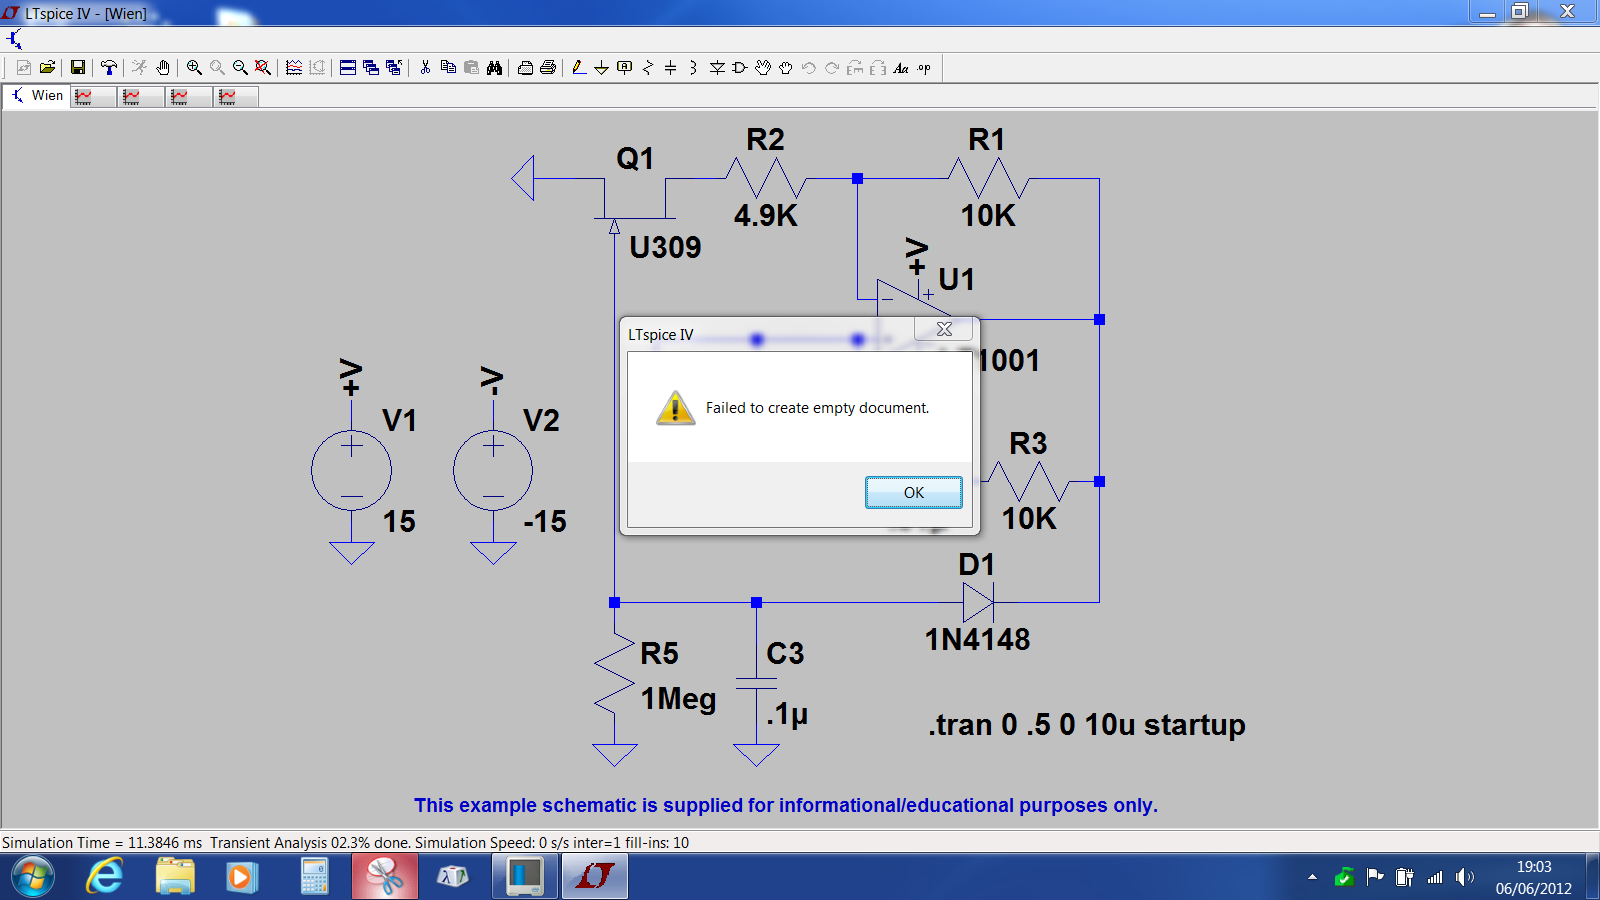Screen dimensions: 1600x900
Task: Click the R1 resistor label
Action: pos(986,139)
